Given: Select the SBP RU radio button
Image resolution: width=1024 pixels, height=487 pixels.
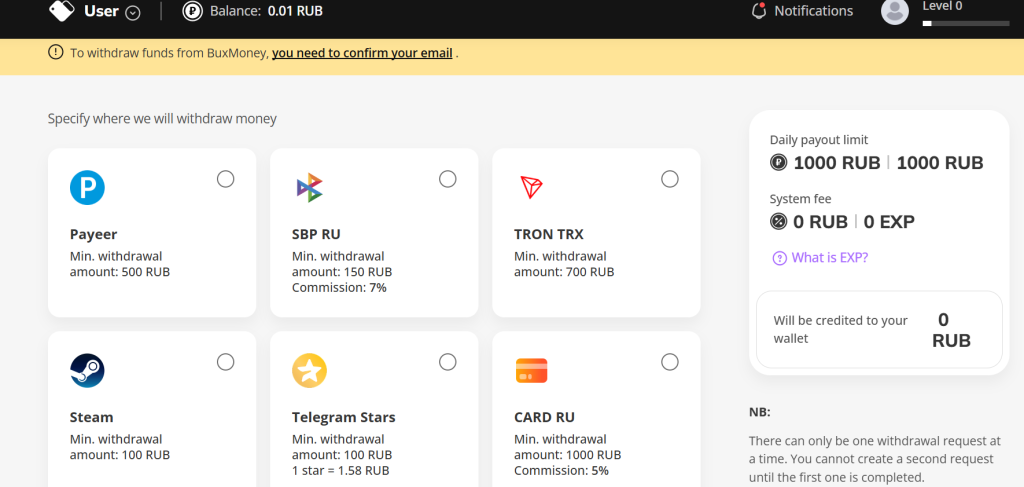Looking at the screenshot, I should pos(448,179).
